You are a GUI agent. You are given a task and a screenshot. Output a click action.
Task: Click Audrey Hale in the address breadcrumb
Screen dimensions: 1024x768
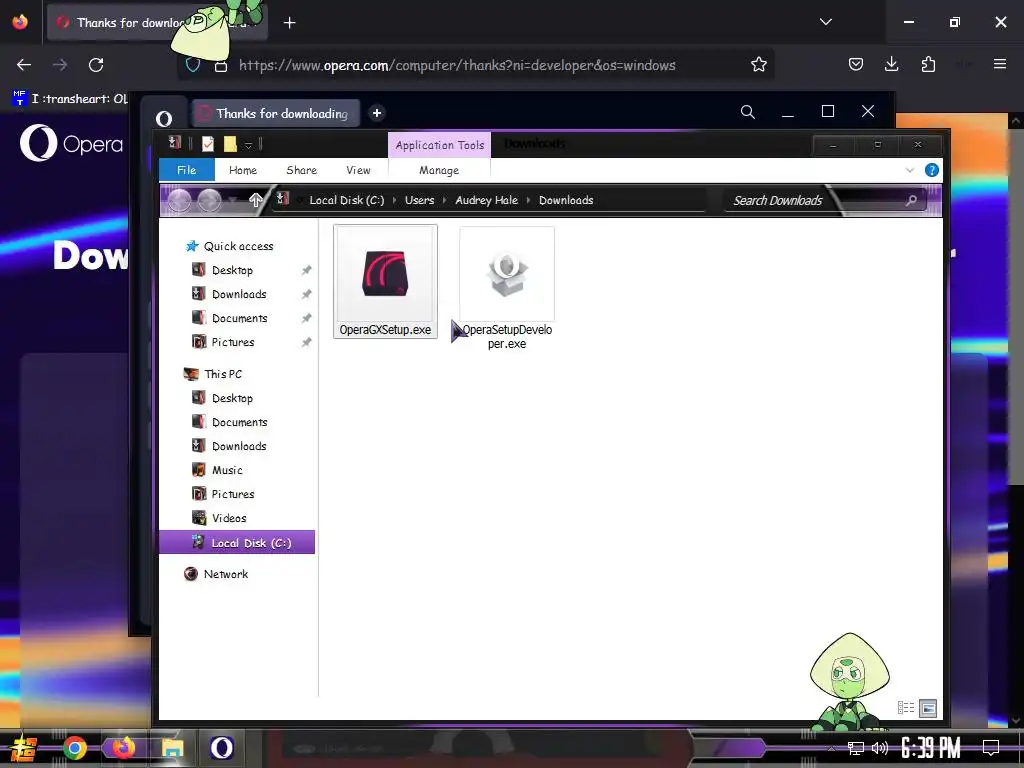pos(487,200)
